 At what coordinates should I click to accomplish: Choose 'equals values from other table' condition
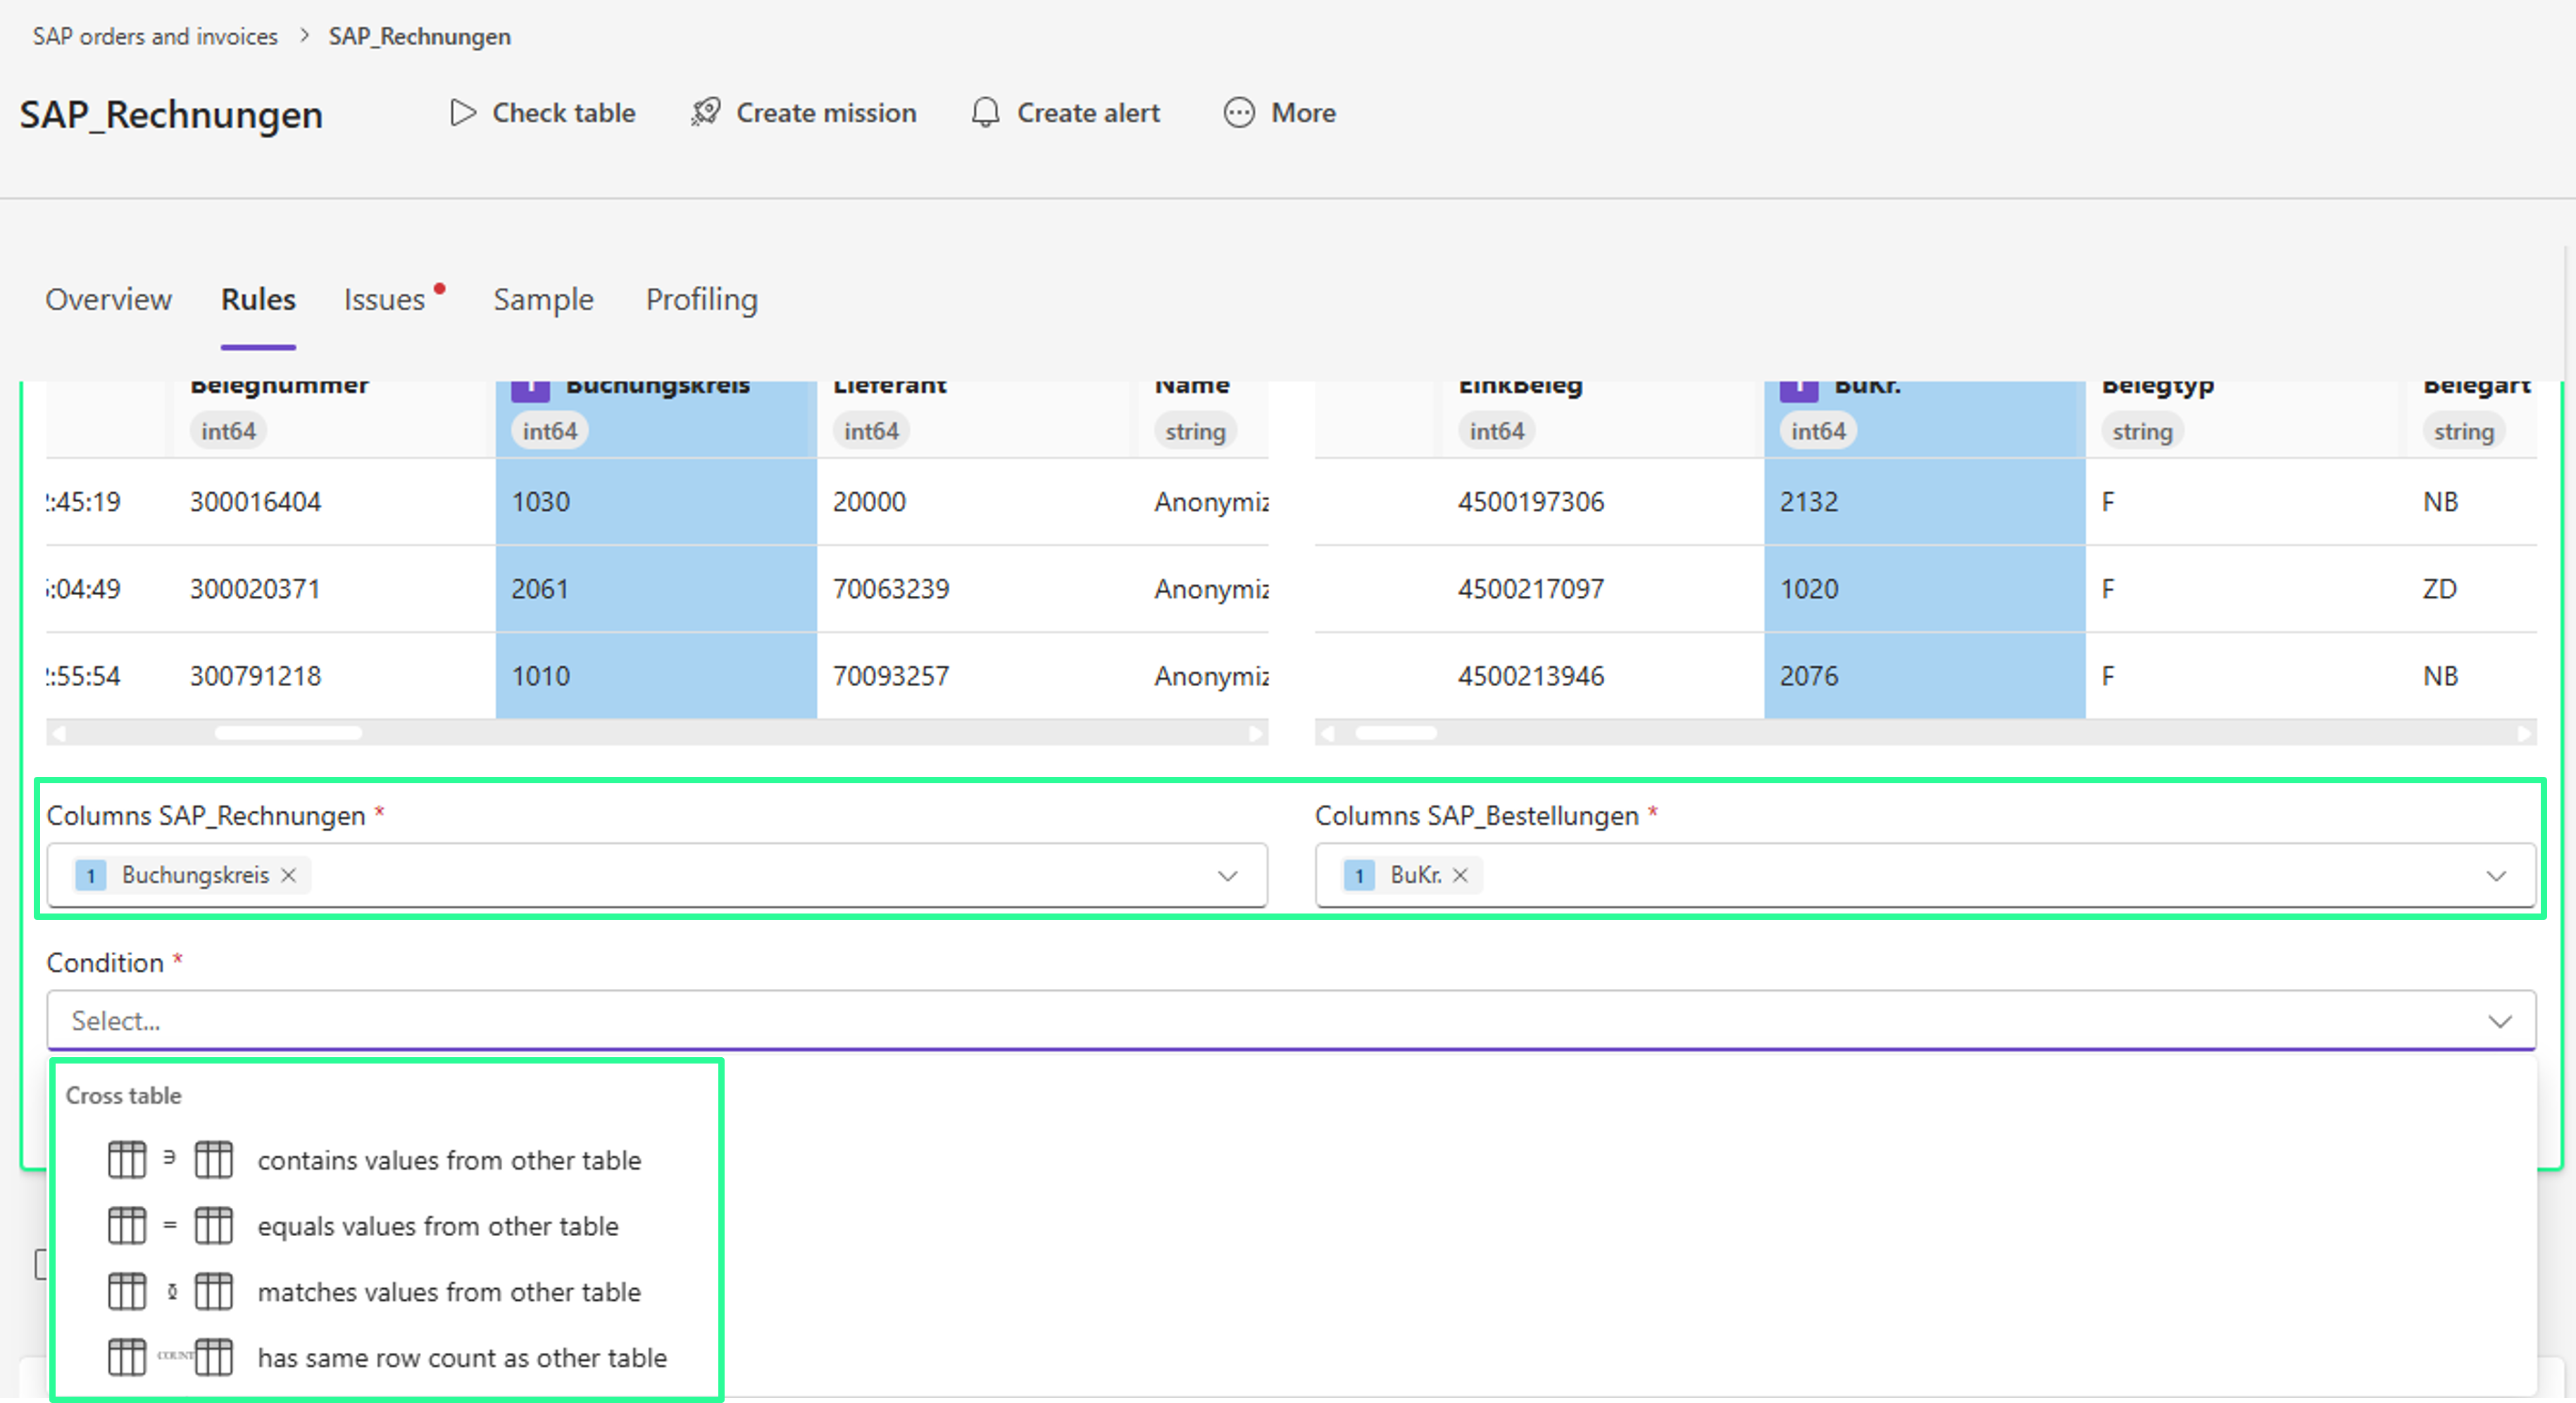pyautogui.click(x=437, y=1226)
